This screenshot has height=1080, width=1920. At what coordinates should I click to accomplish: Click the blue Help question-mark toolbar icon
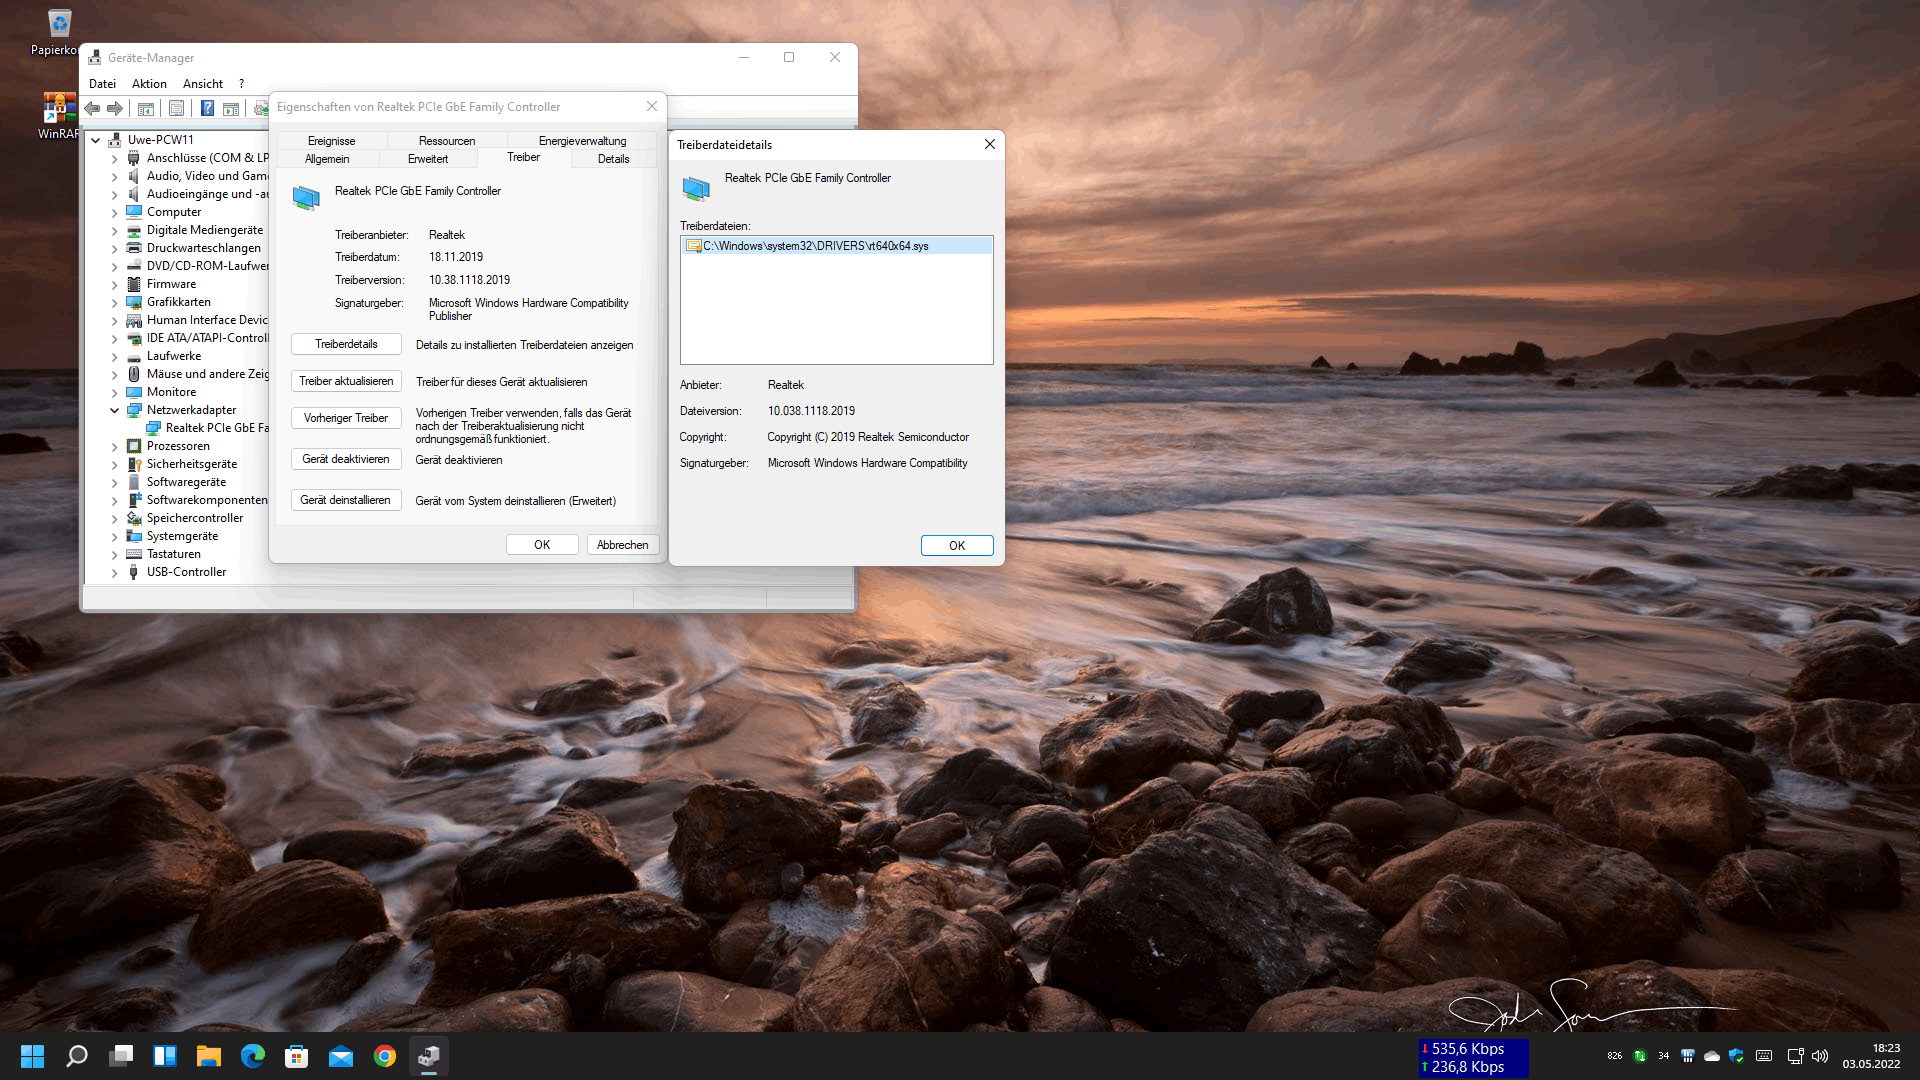(x=207, y=108)
